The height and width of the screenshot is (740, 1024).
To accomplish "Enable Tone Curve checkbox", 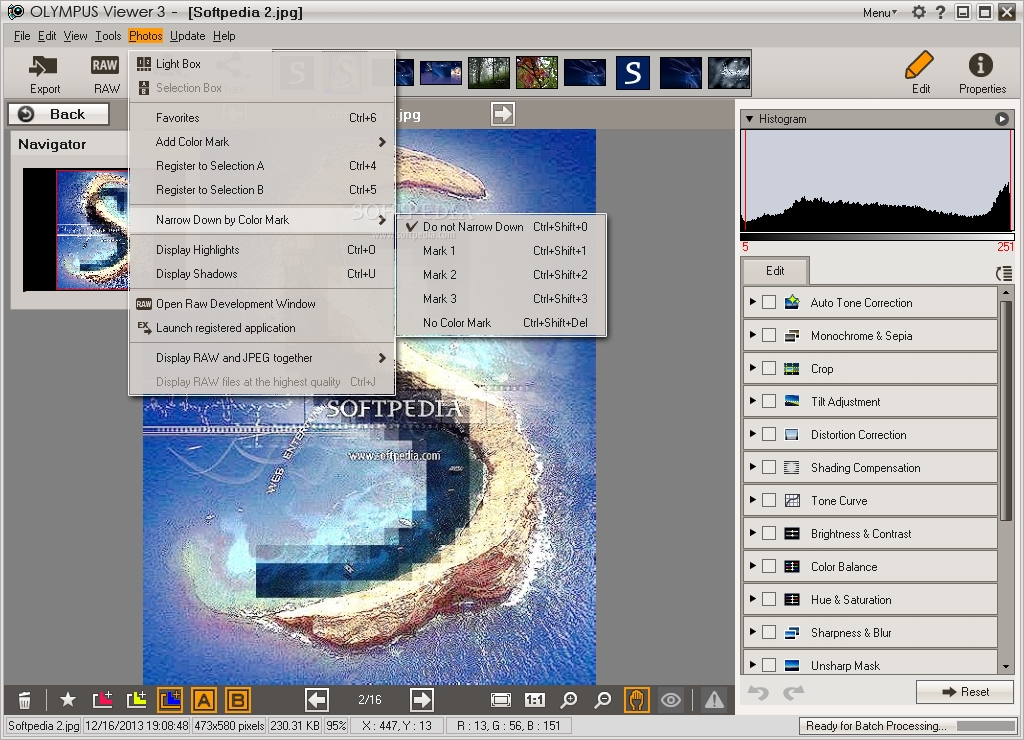I will [x=769, y=500].
